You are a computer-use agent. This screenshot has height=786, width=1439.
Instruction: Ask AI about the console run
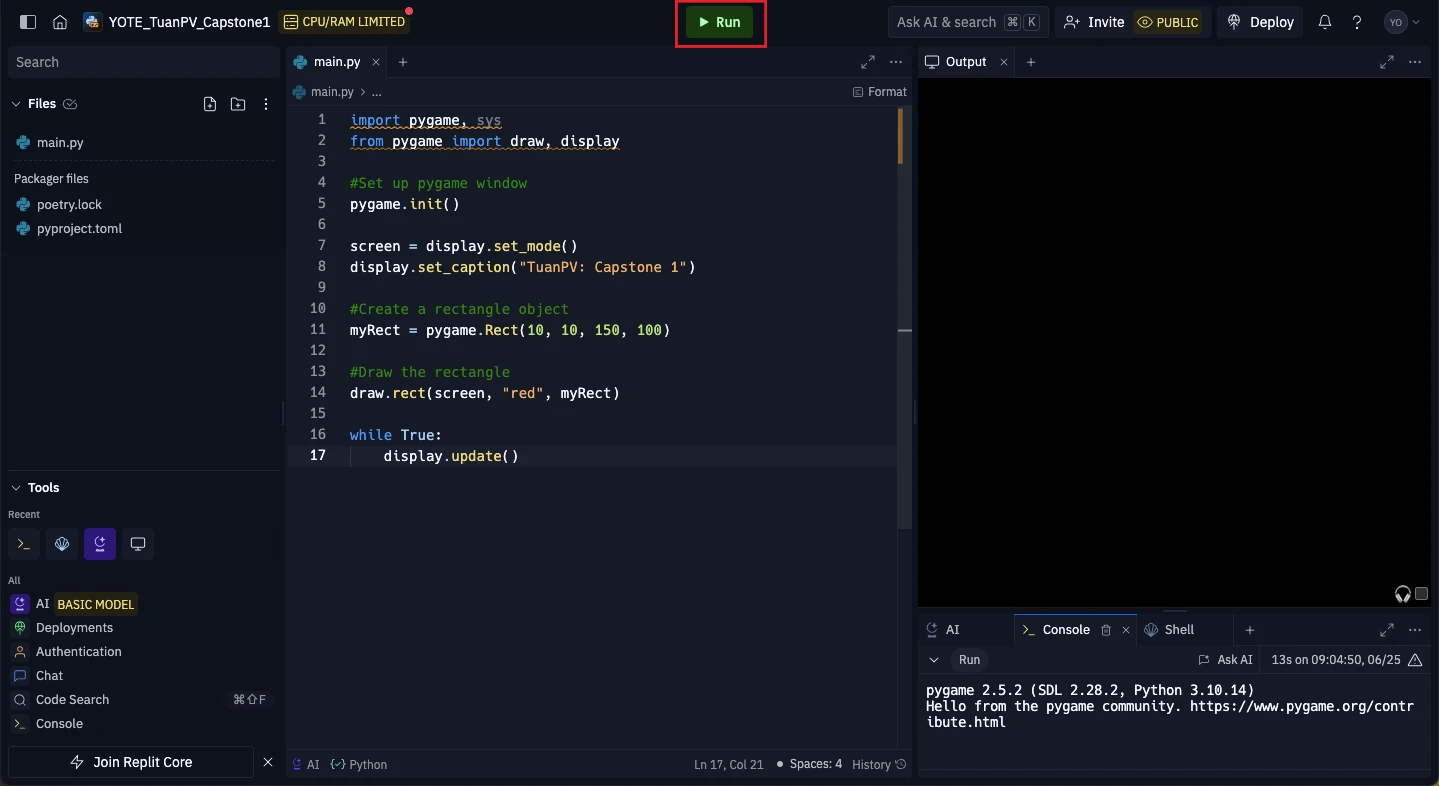pos(1226,660)
